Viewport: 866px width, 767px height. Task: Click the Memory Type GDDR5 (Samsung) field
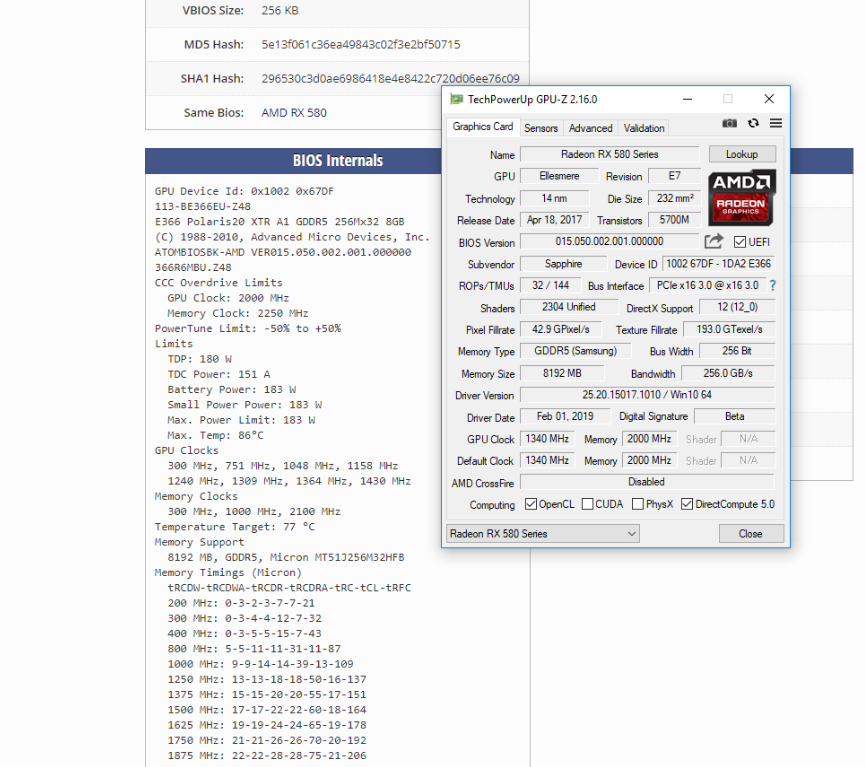(x=575, y=351)
